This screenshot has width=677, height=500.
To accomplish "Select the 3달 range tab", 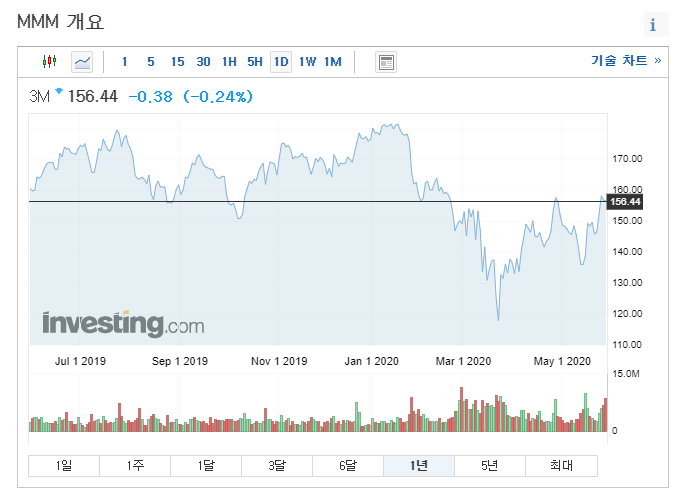I will 277,465.
